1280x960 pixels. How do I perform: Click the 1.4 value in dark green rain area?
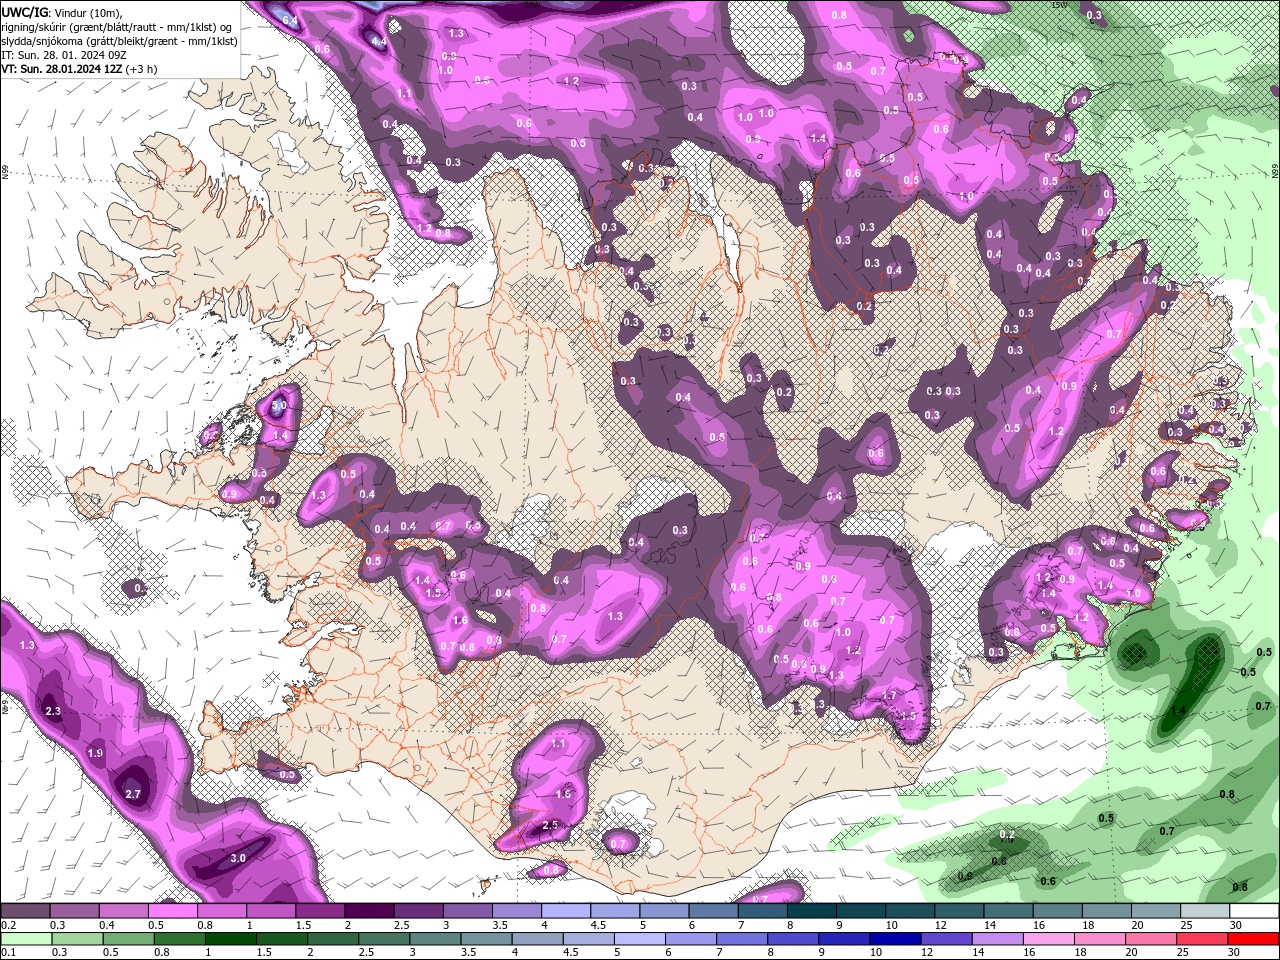[1178, 710]
